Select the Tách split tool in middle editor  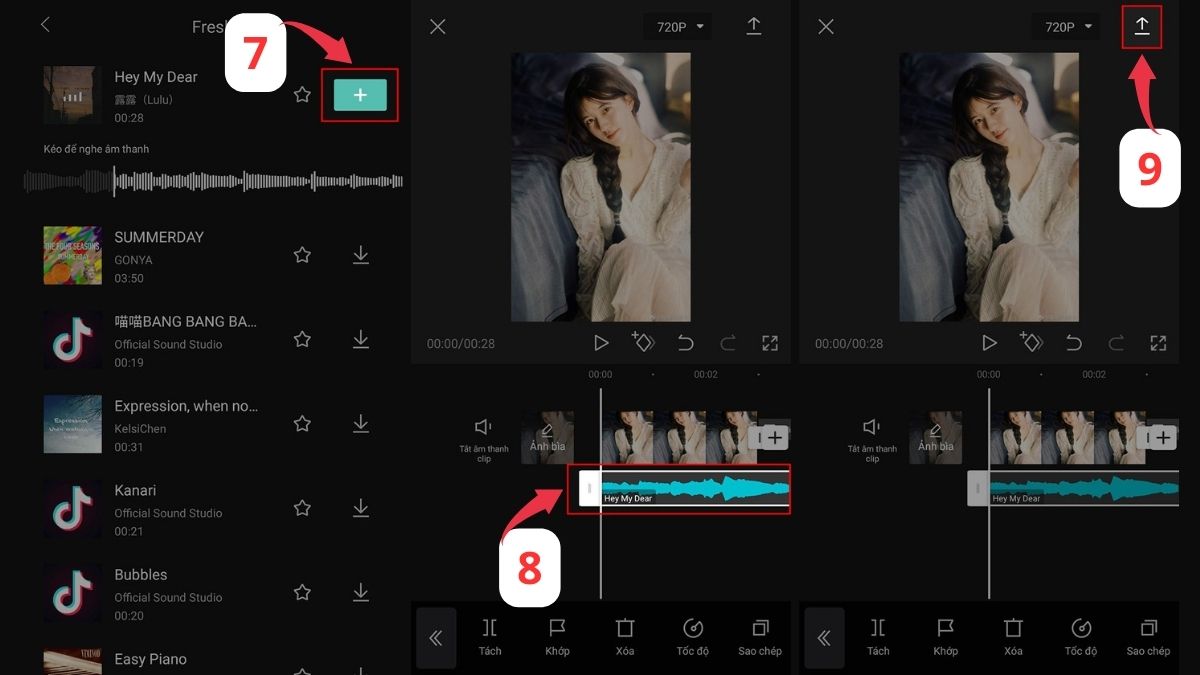coord(490,636)
